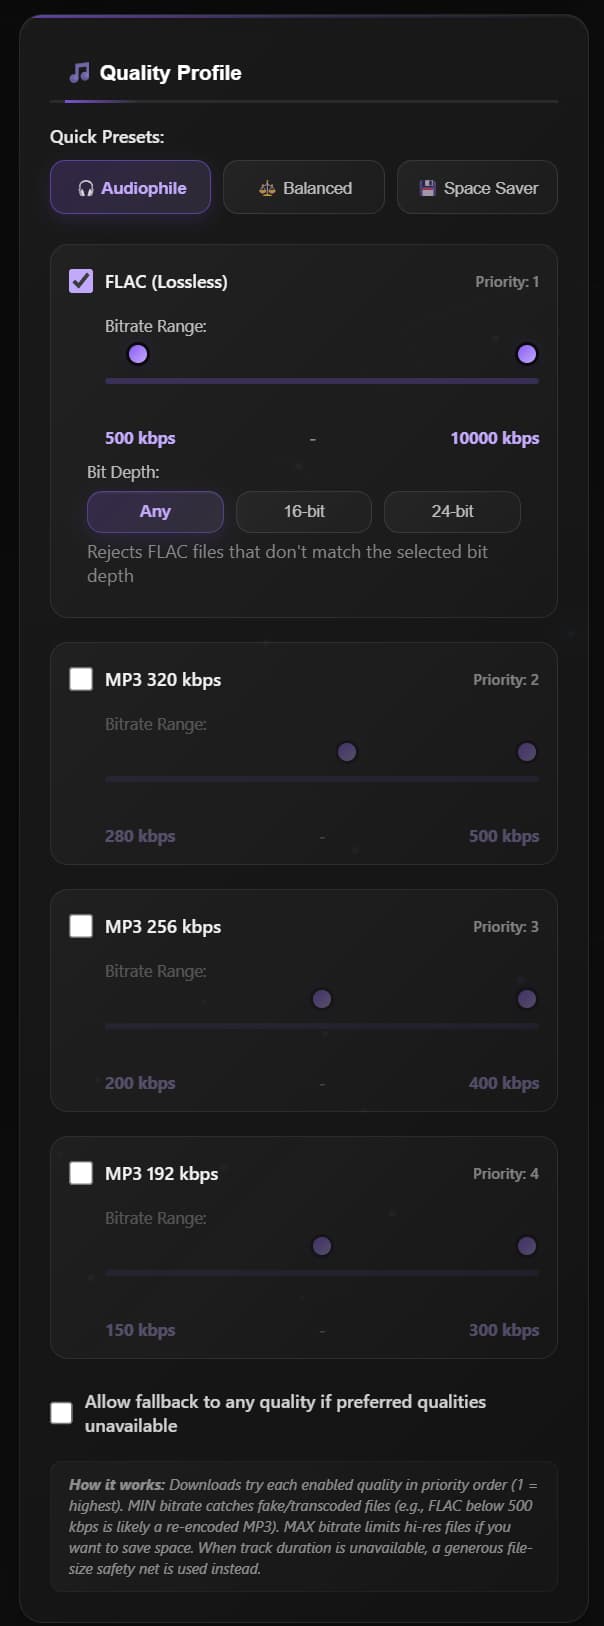The width and height of the screenshot is (604, 1626).
Task: Enable fallback to any quality checkbox
Action: [62, 1413]
